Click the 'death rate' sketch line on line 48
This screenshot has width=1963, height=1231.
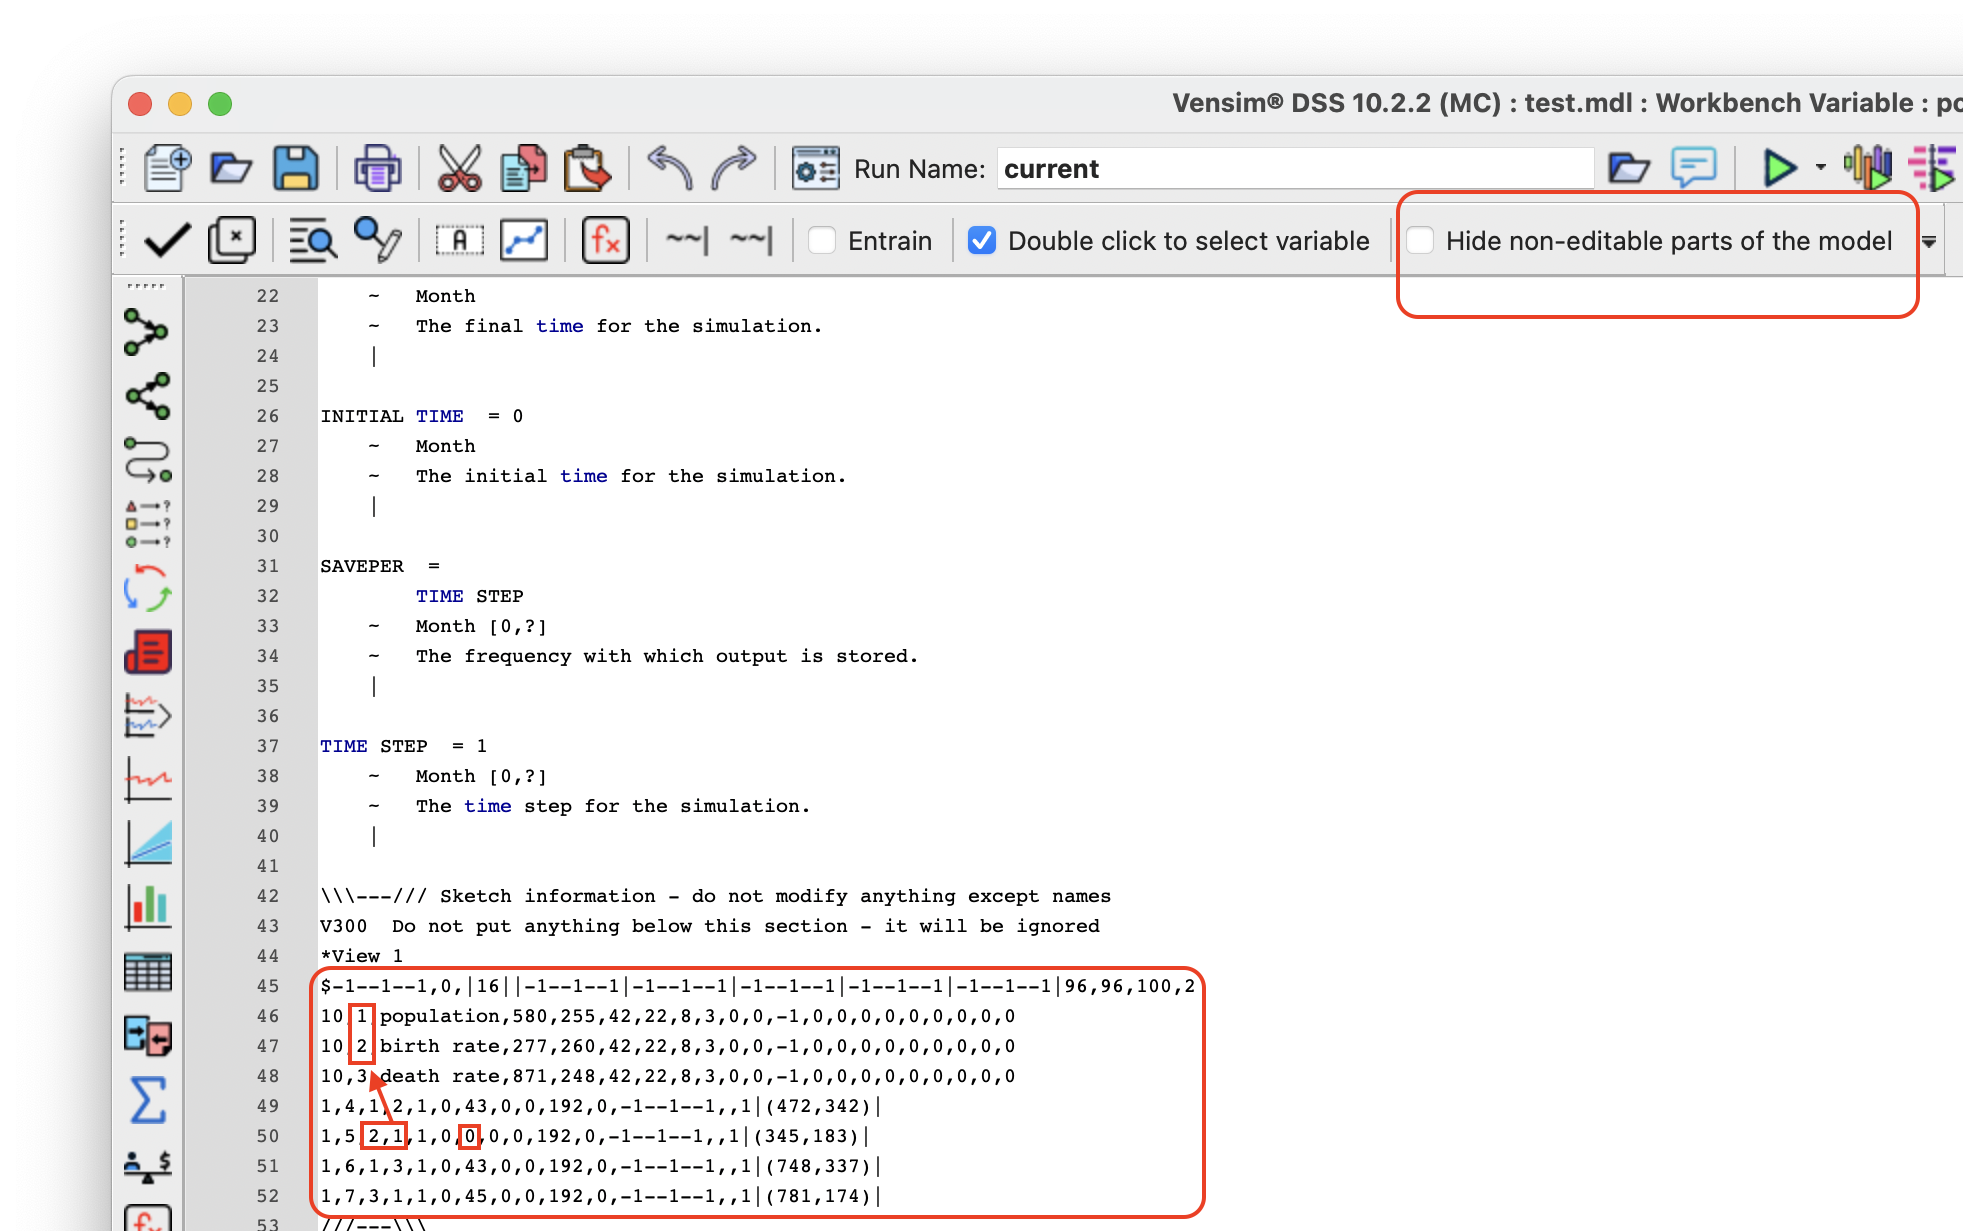pos(668,1076)
